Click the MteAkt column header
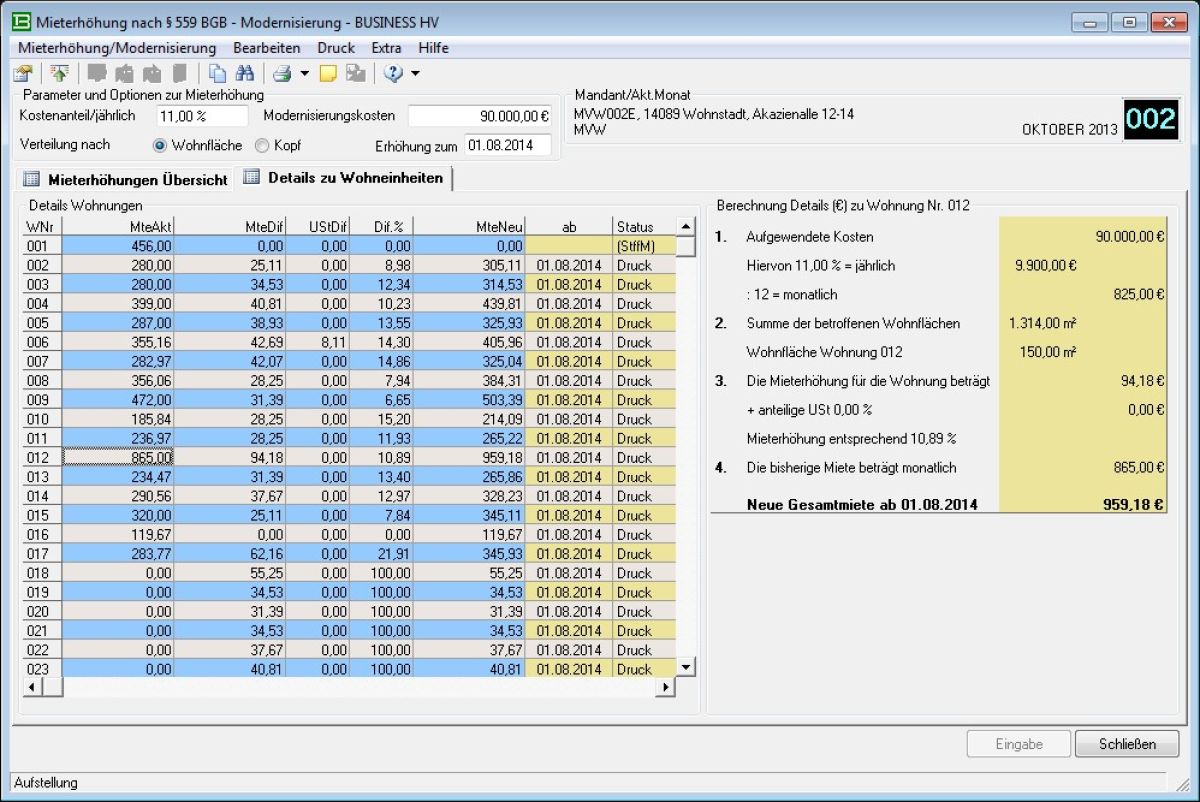This screenshot has width=1200, height=802. pyautogui.click(x=118, y=227)
